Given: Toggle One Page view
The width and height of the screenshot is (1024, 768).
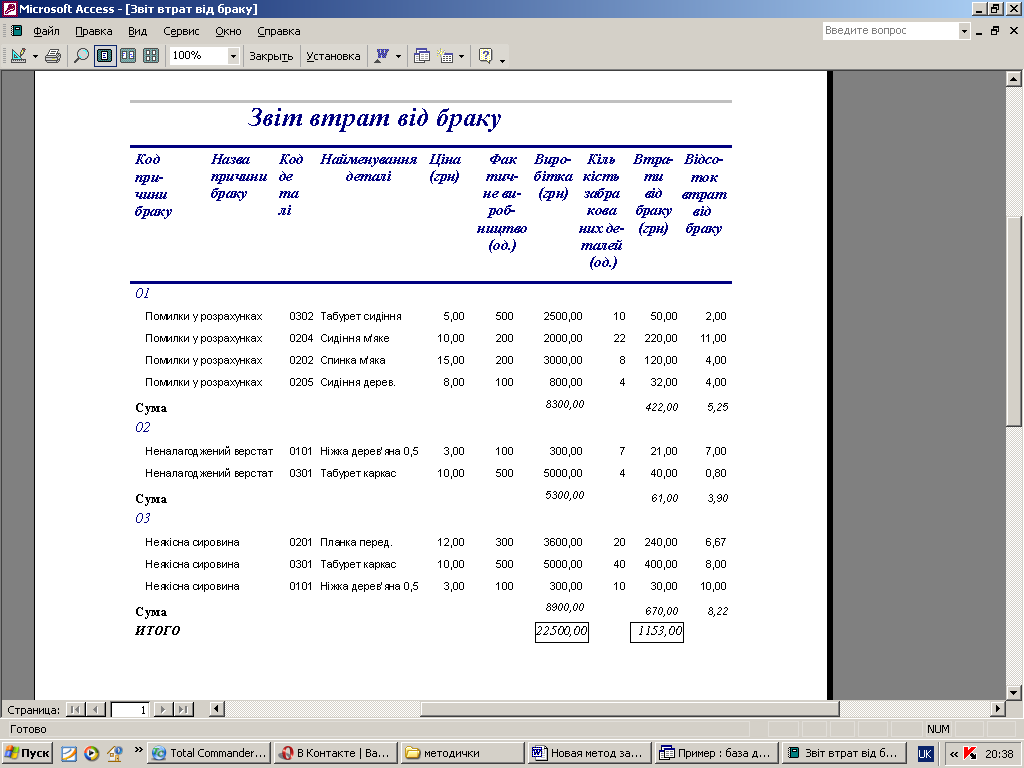Looking at the screenshot, I should tap(104, 56).
